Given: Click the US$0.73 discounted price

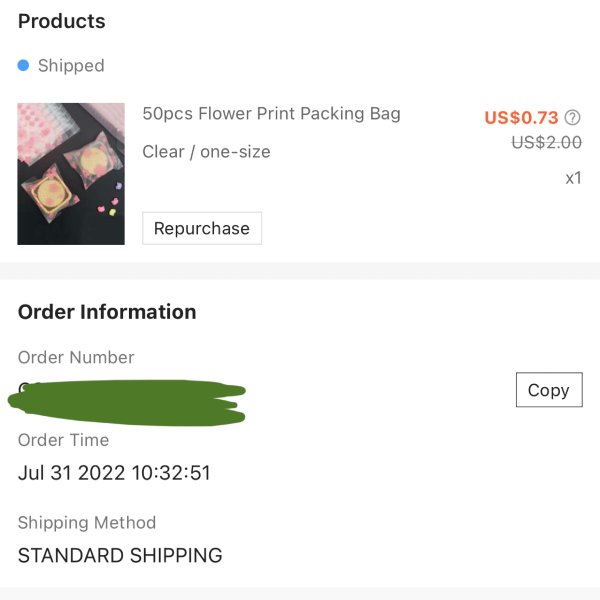Looking at the screenshot, I should [521, 117].
